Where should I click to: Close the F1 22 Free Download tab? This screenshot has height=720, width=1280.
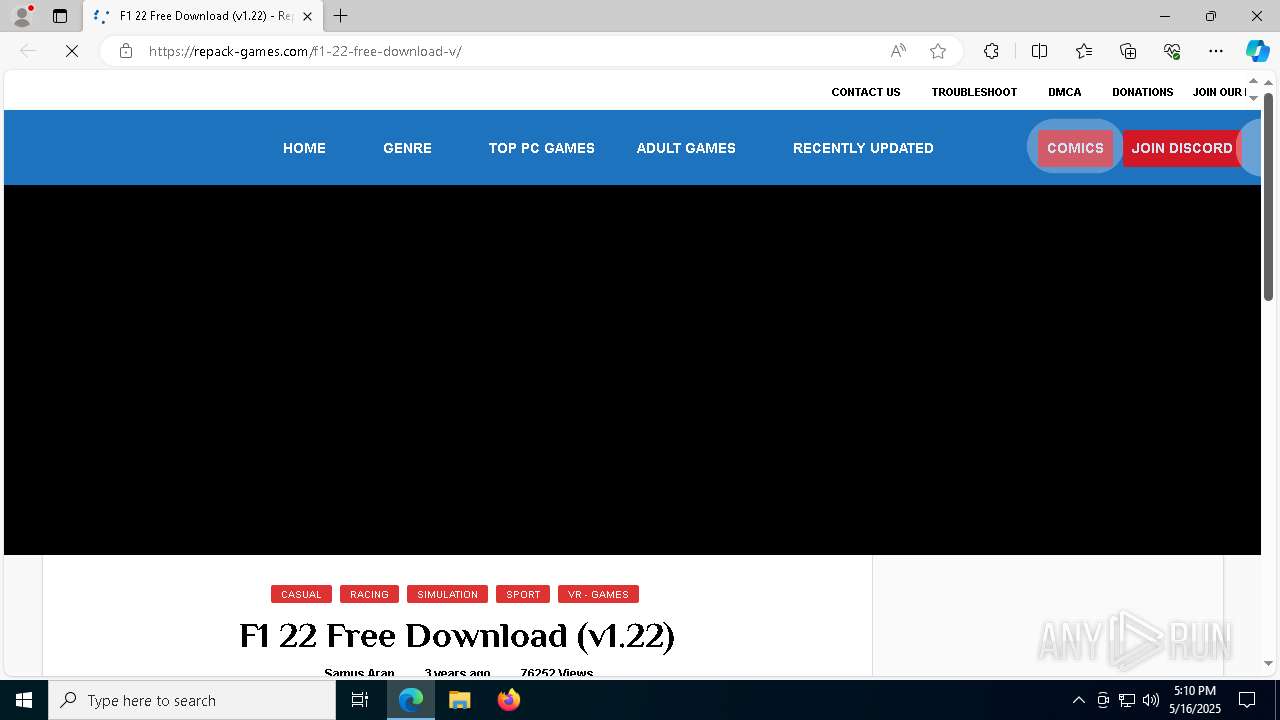[x=307, y=16]
